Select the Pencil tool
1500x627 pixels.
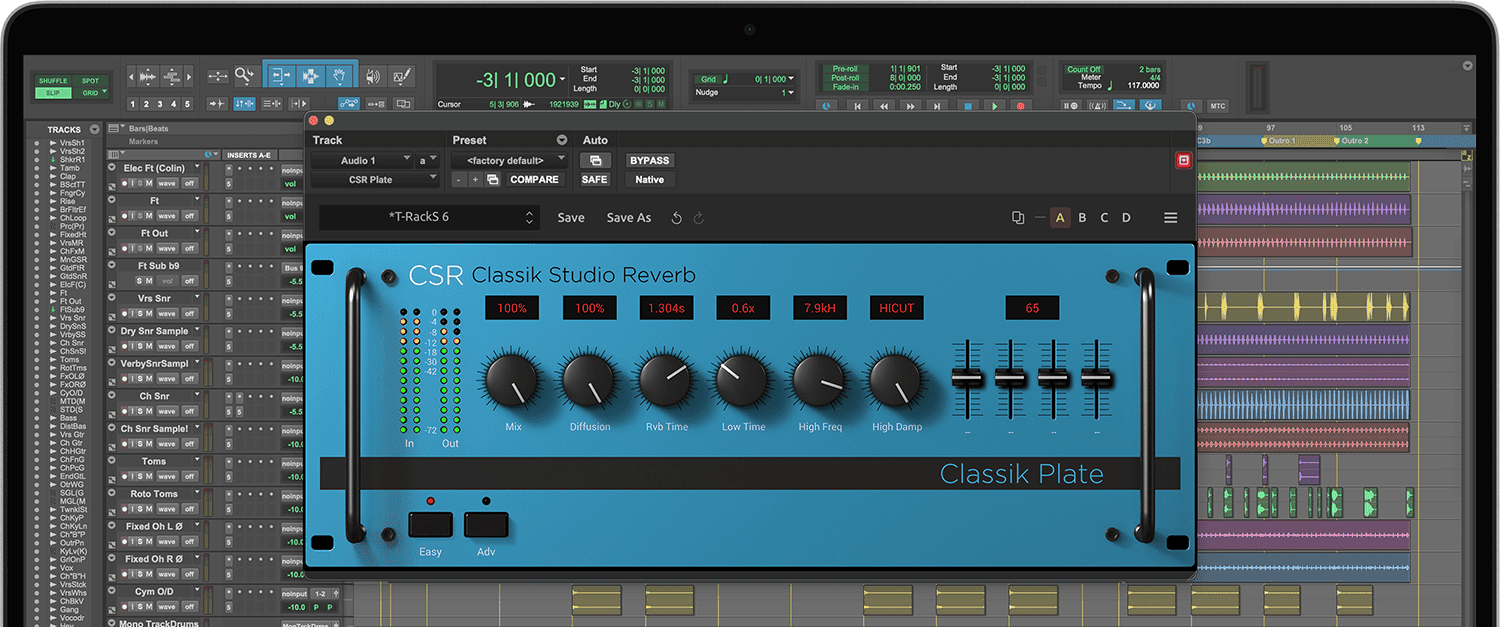(x=400, y=76)
